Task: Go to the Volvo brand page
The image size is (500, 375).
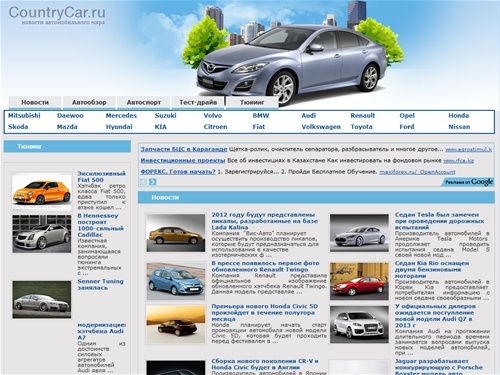Action: point(213,116)
